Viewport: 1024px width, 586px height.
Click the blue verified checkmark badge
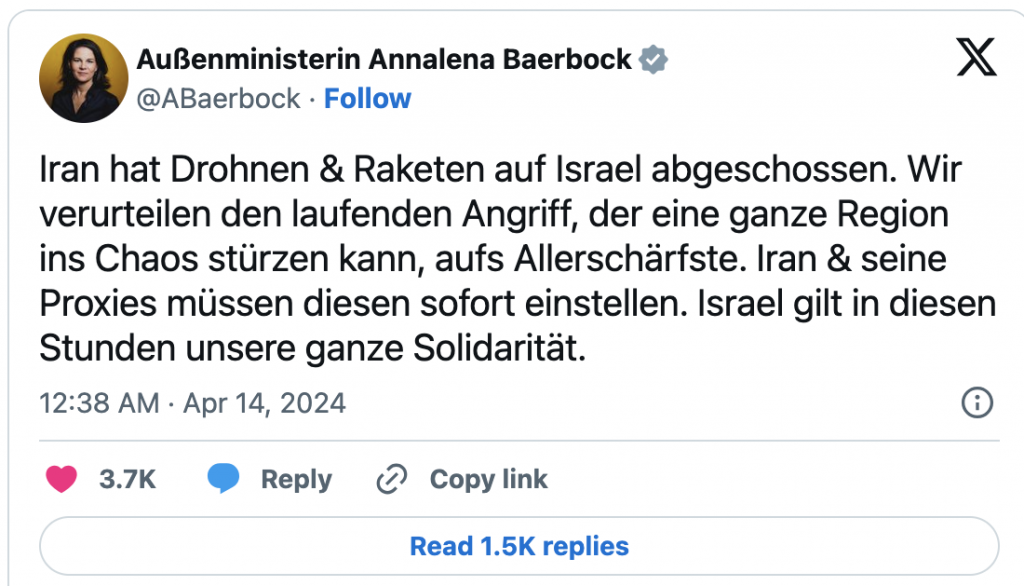pyautogui.click(x=654, y=60)
